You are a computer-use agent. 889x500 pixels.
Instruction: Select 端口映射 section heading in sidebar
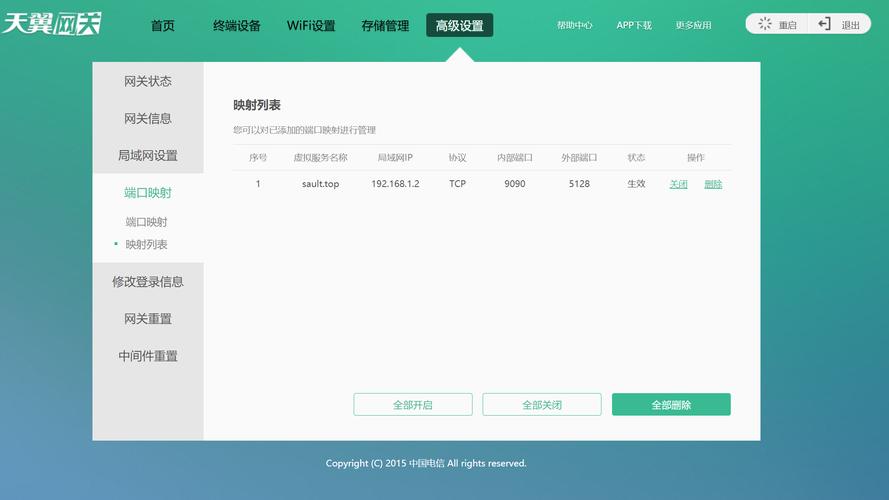tap(148, 193)
